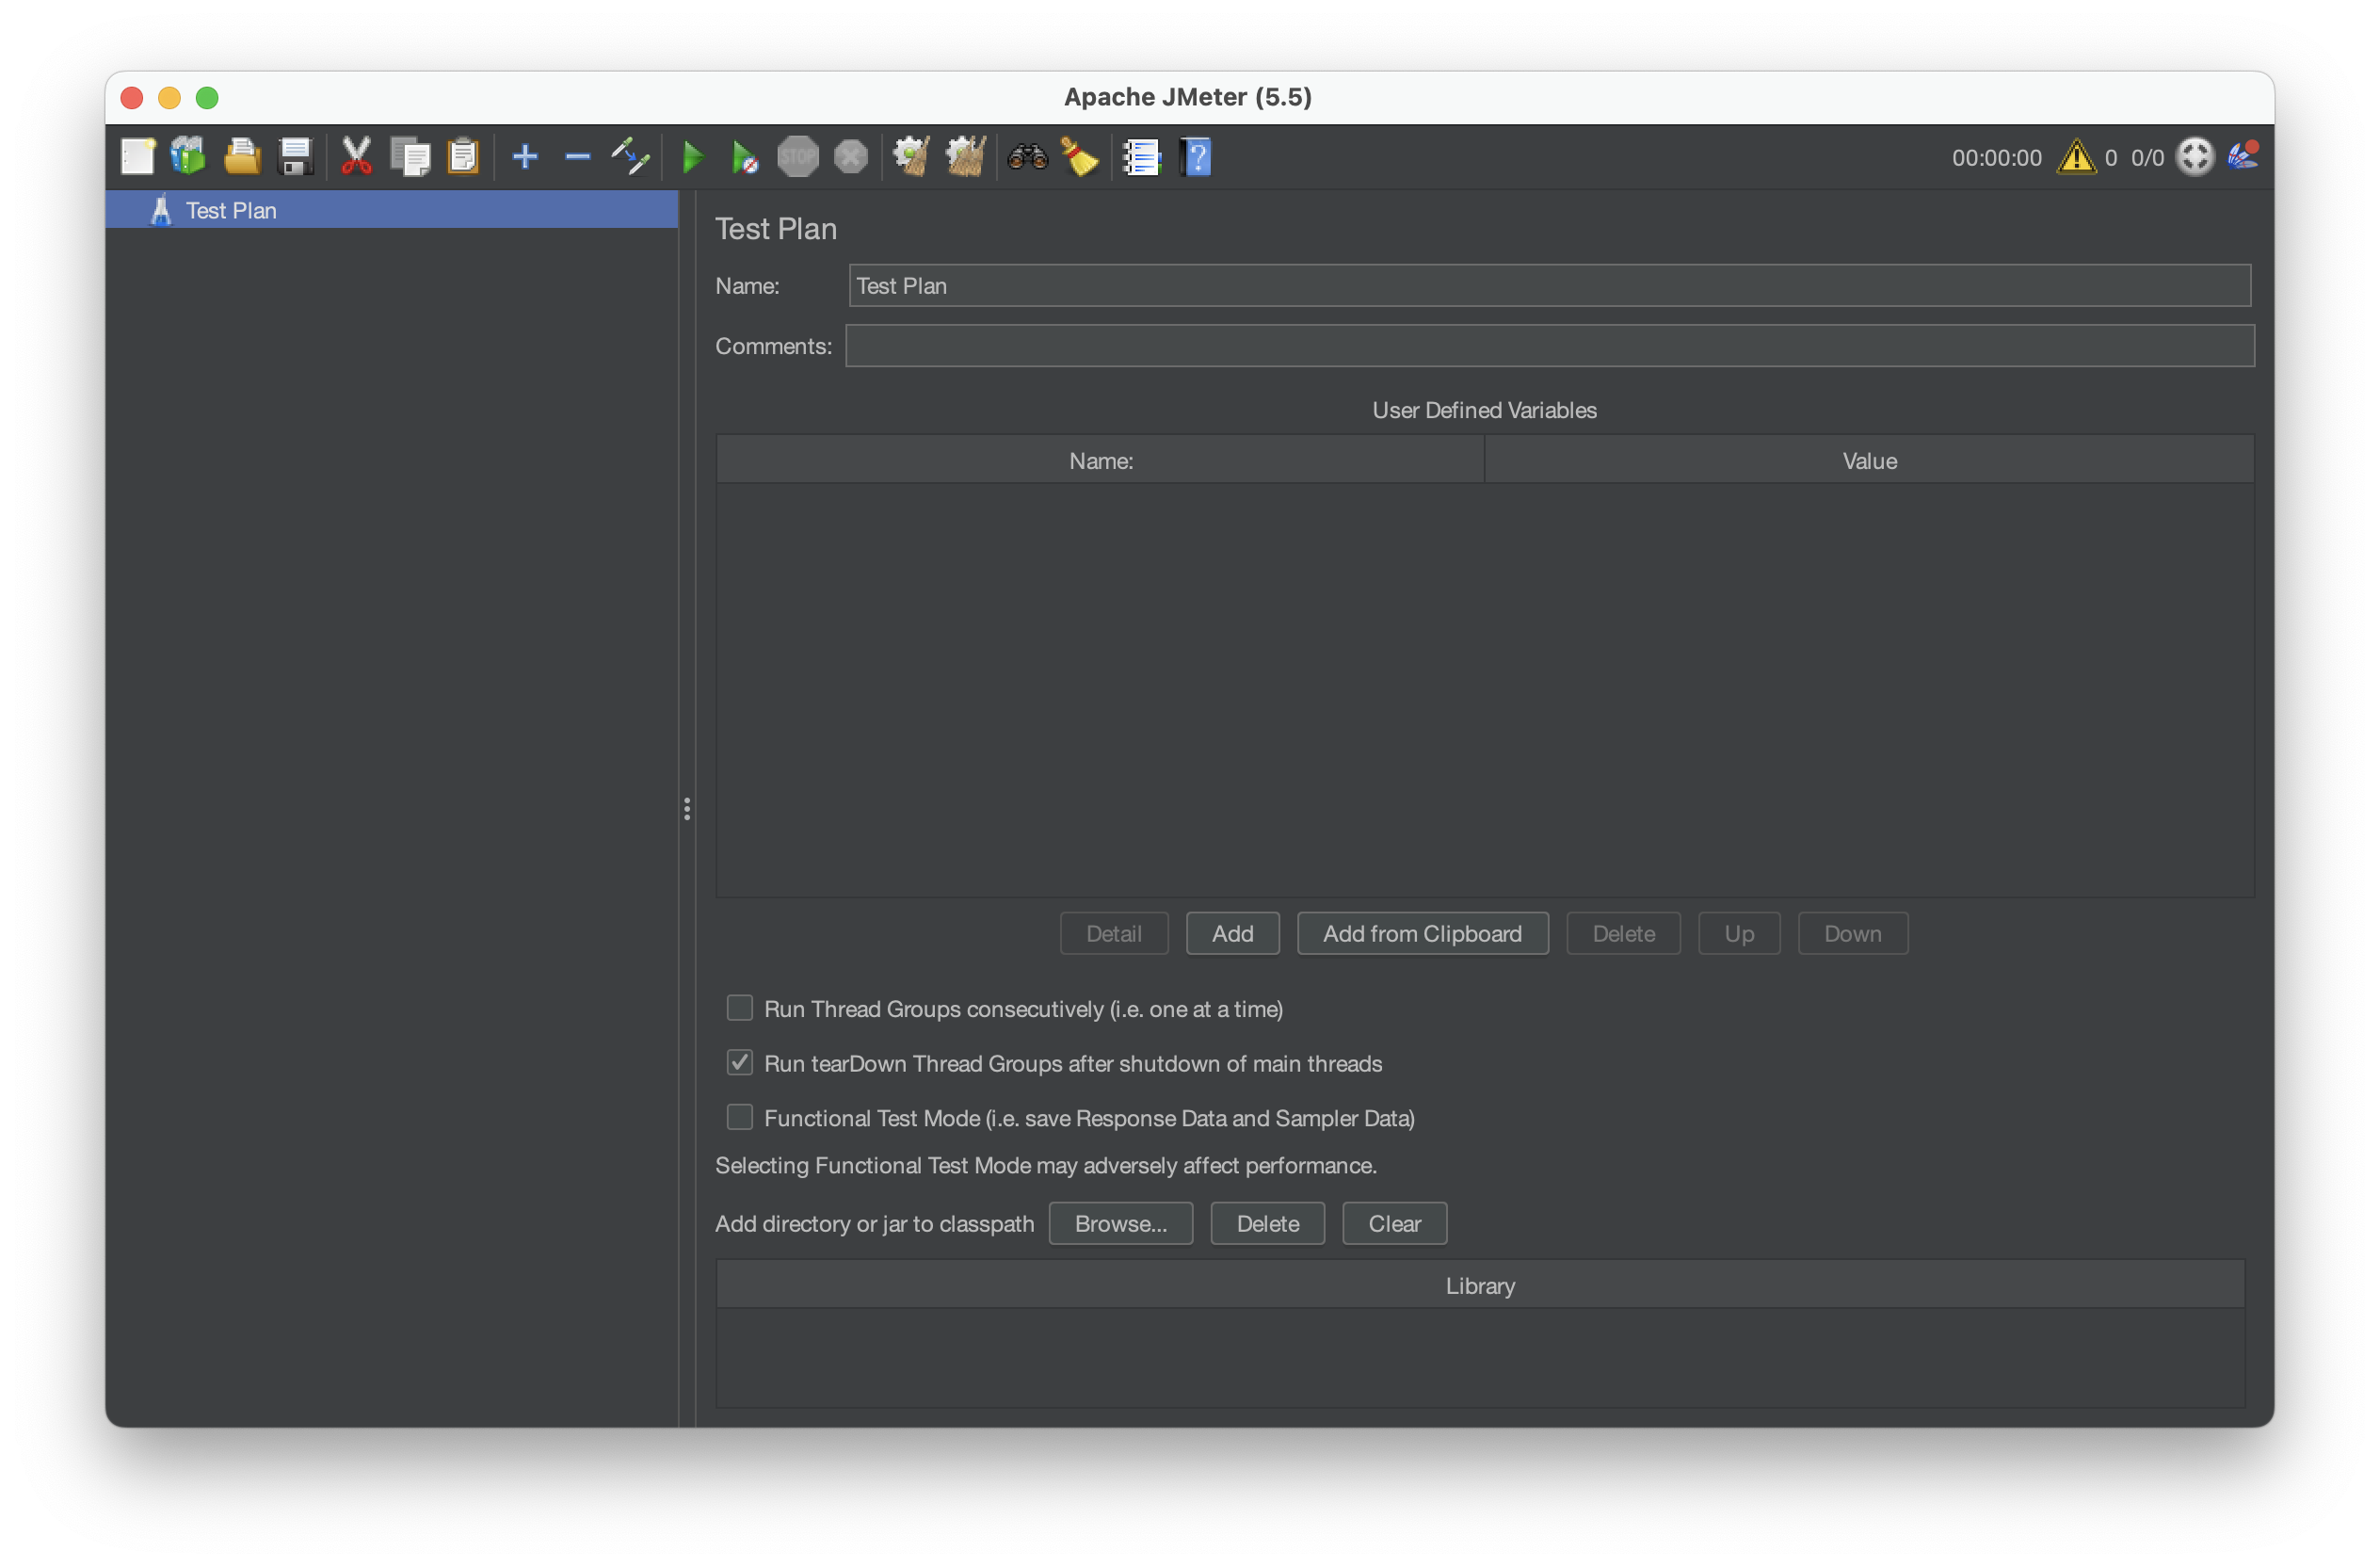2380x1567 pixels.
Task: Click the Comments input field
Action: point(1550,346)
